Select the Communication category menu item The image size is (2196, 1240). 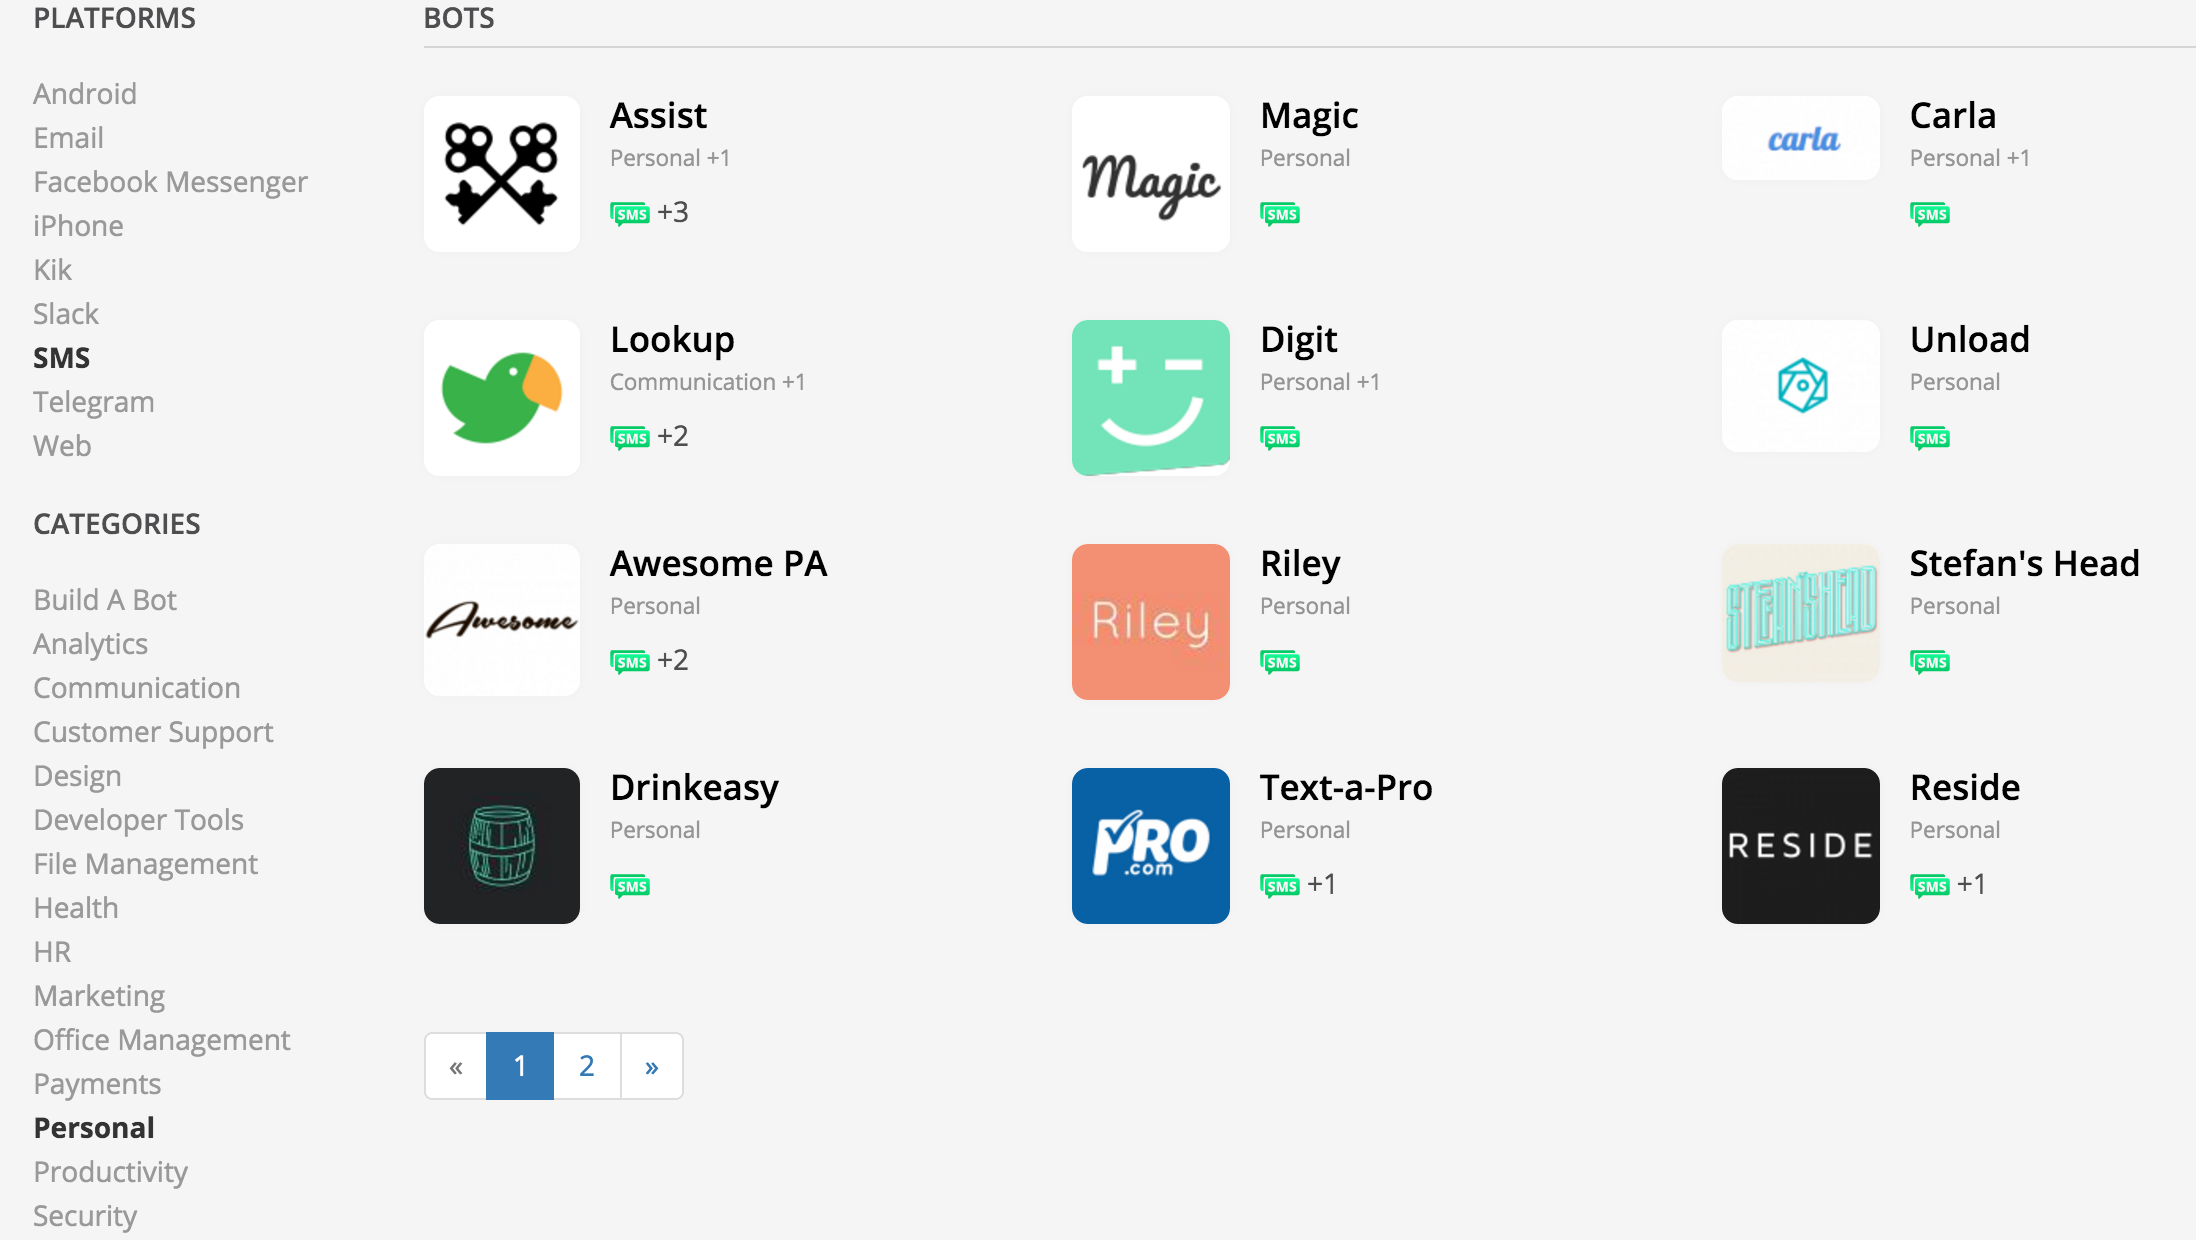click(x=136, y=686)
